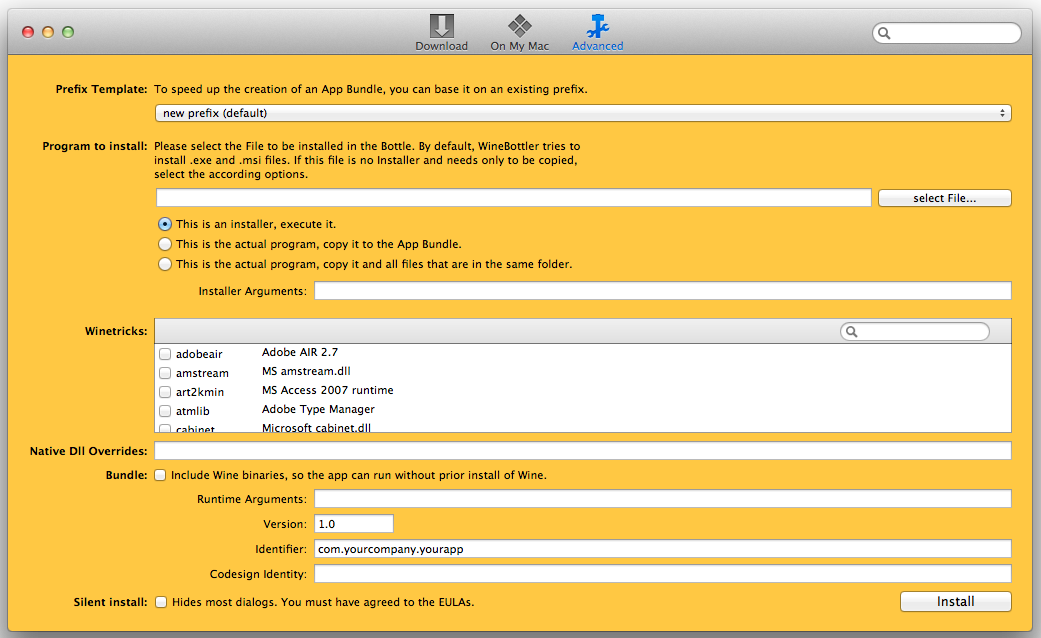Screen dimensions: 1041x638
Task: Select the 'Adobe Type Manager' row text
Action: (318, 410)
